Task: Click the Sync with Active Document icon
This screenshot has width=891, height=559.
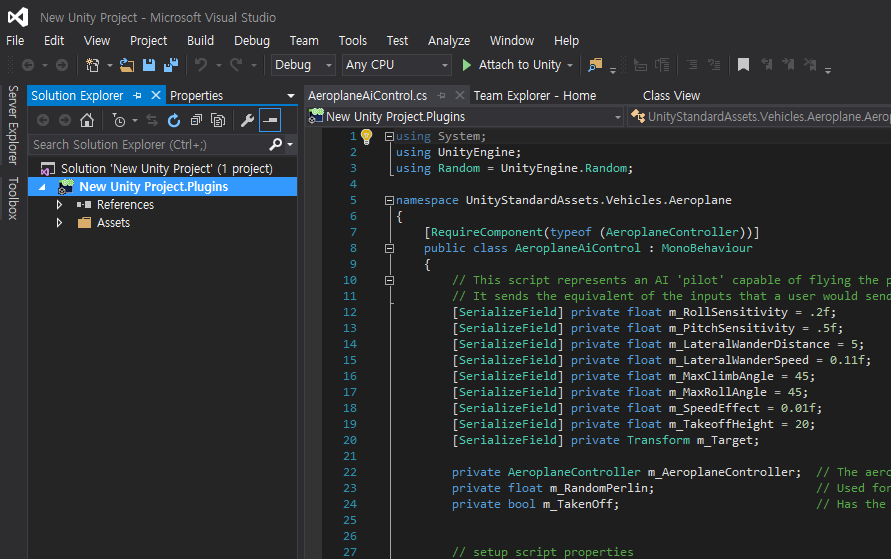Action: pyautogui.click(x=152, y=120)
